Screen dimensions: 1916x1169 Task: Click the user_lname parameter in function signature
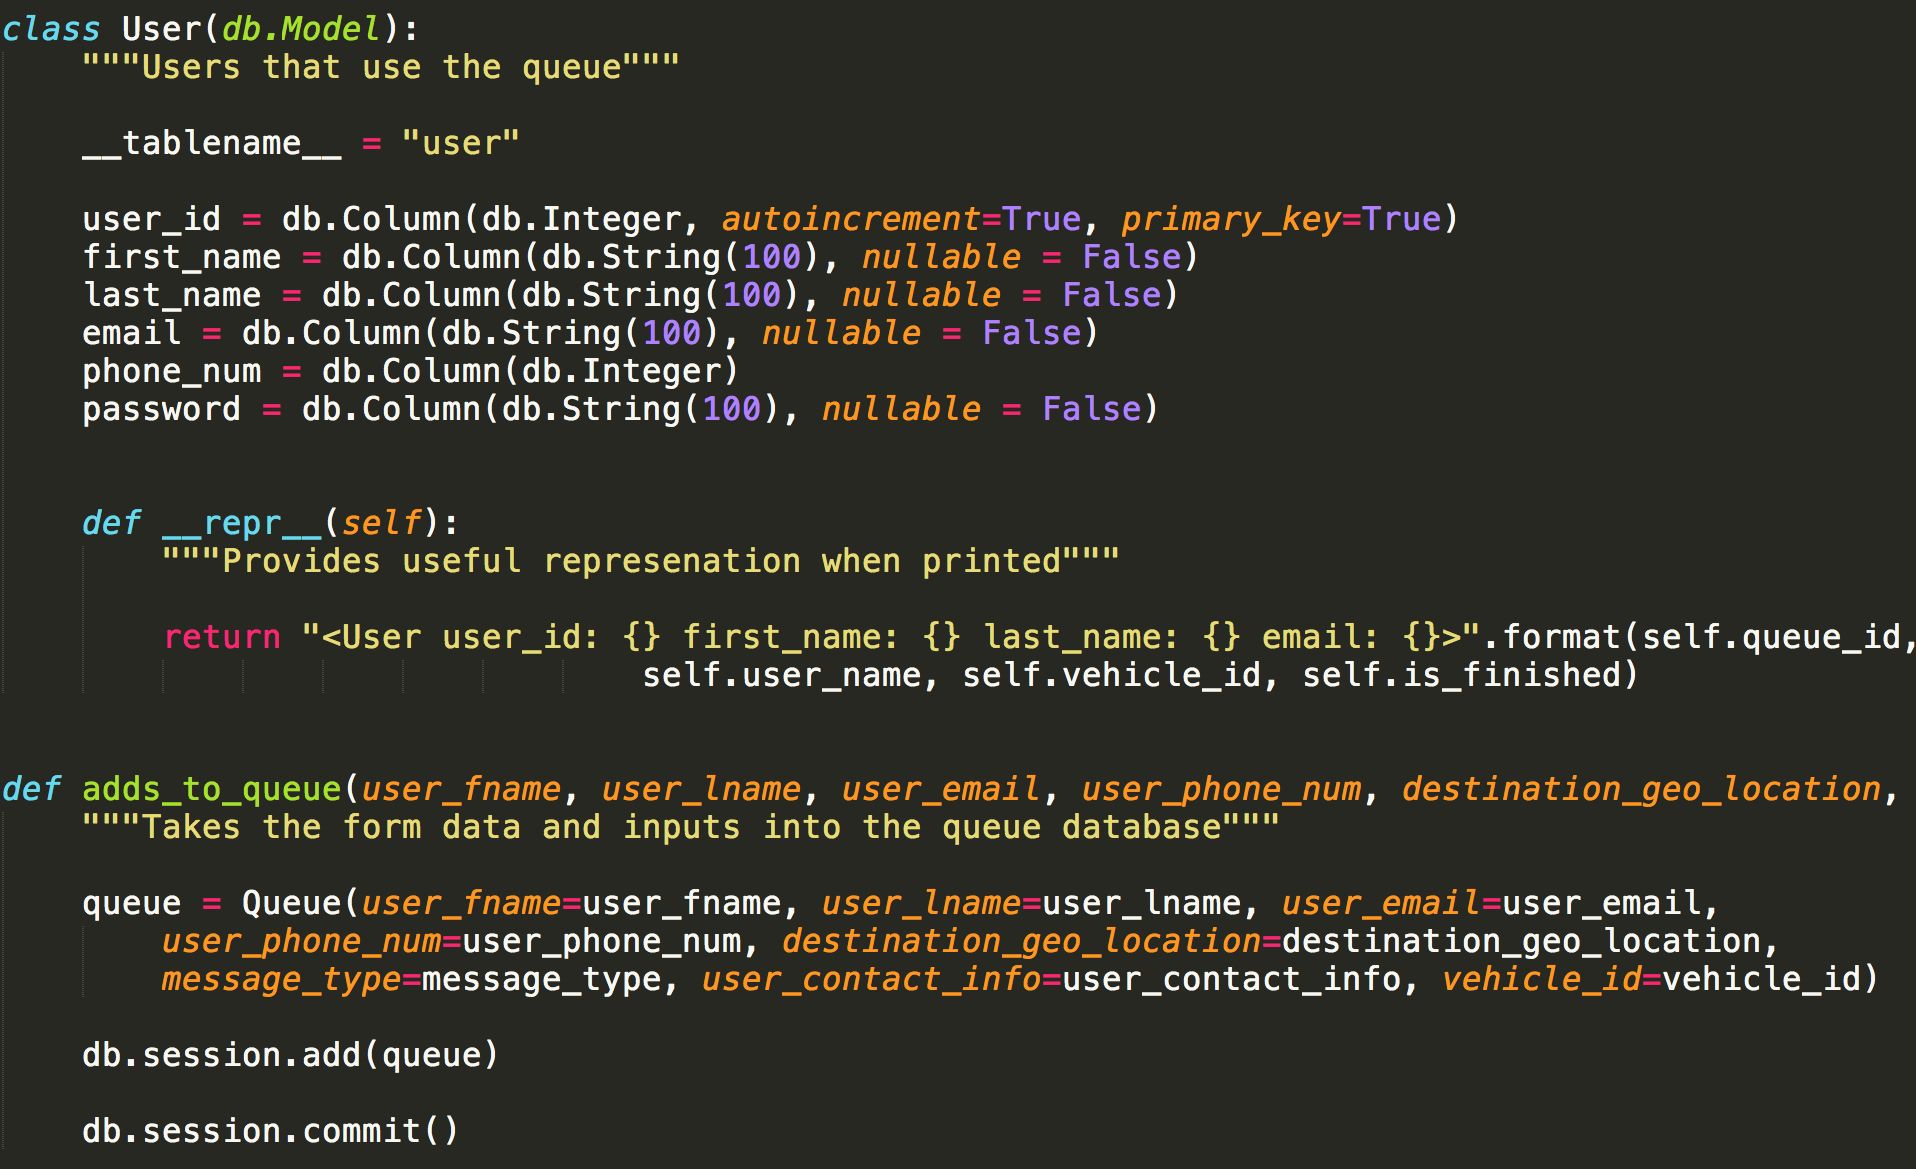pyautogui.click(x=701, y=789)
